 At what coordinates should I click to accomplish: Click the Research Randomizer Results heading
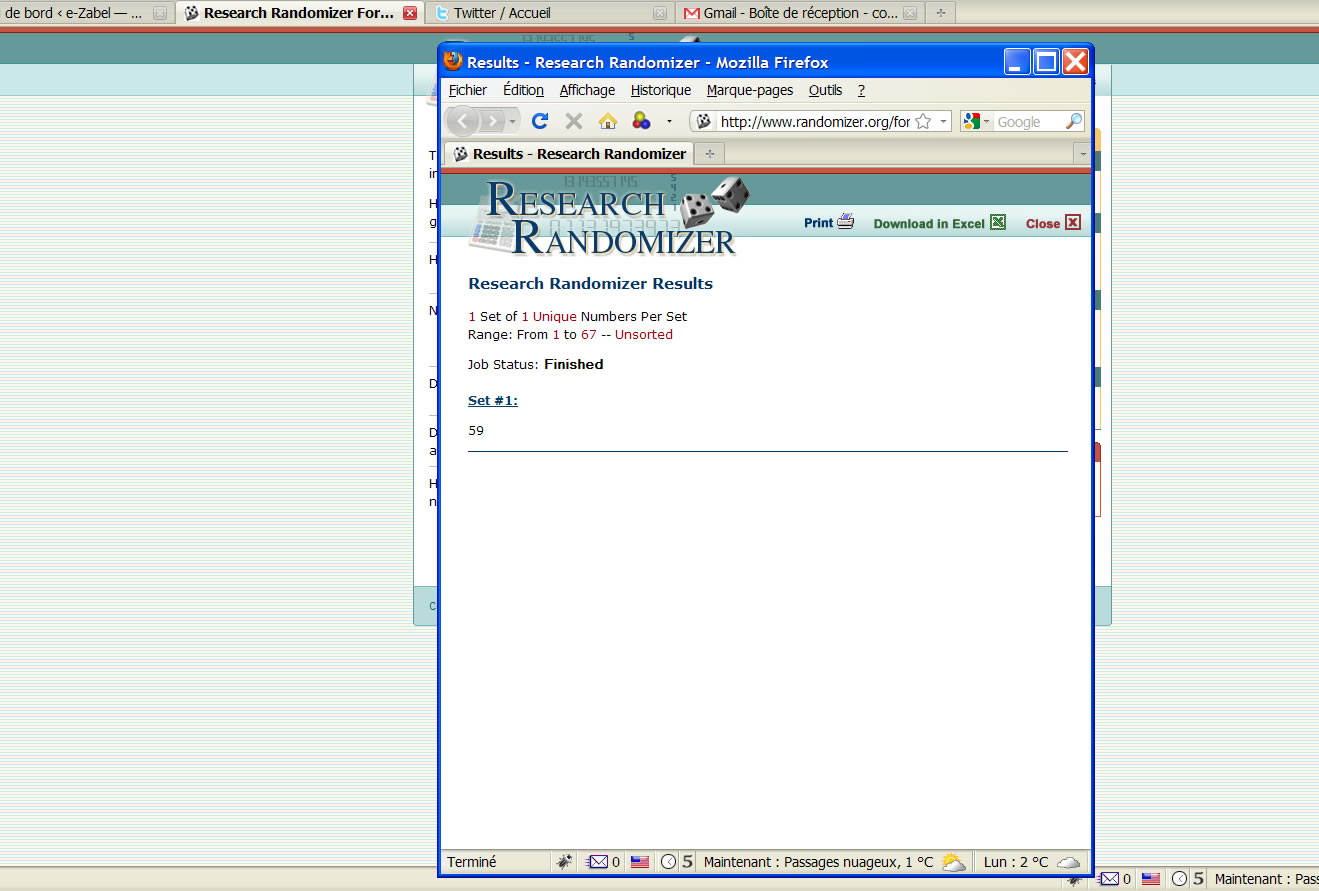click(x=590, y=284)
